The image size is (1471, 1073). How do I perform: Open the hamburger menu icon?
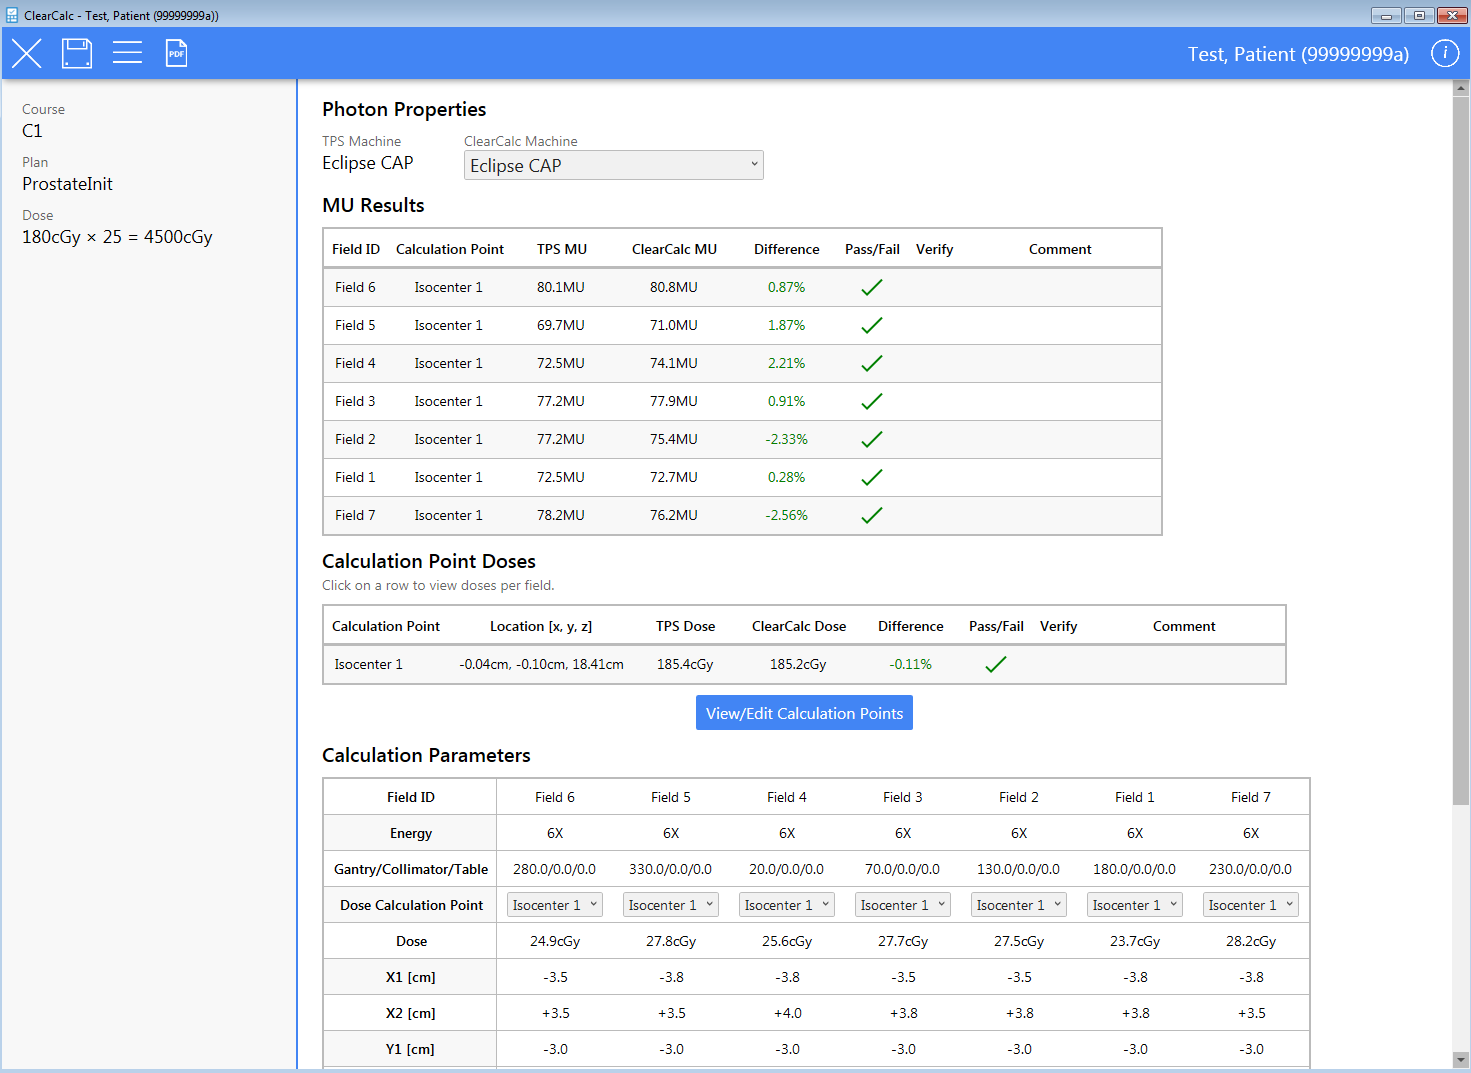click(127, 53)
